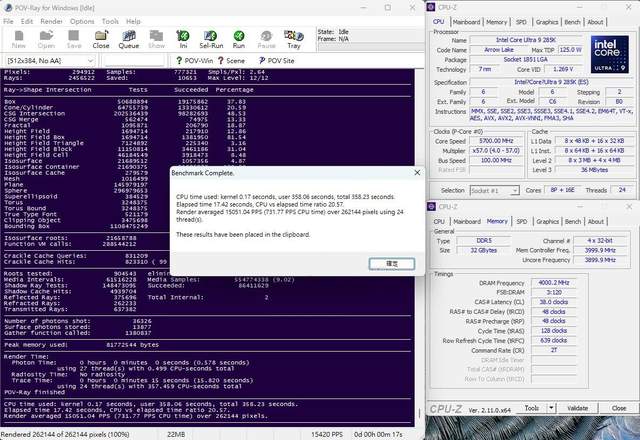The width and height of the screenshot is (640, 440).
Task: Click the DRAM Frequency 4000.2 MHz value
Action: (553, 282)
